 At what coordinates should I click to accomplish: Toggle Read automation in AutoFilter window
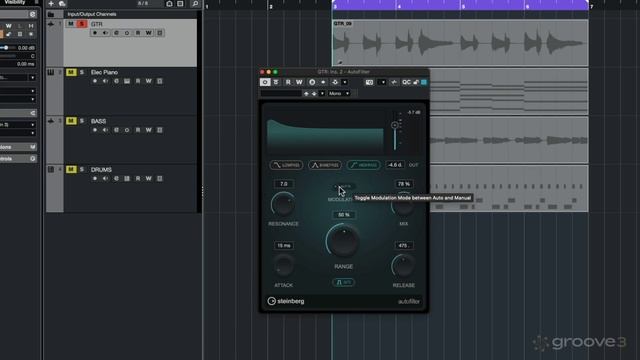[288, 82]
